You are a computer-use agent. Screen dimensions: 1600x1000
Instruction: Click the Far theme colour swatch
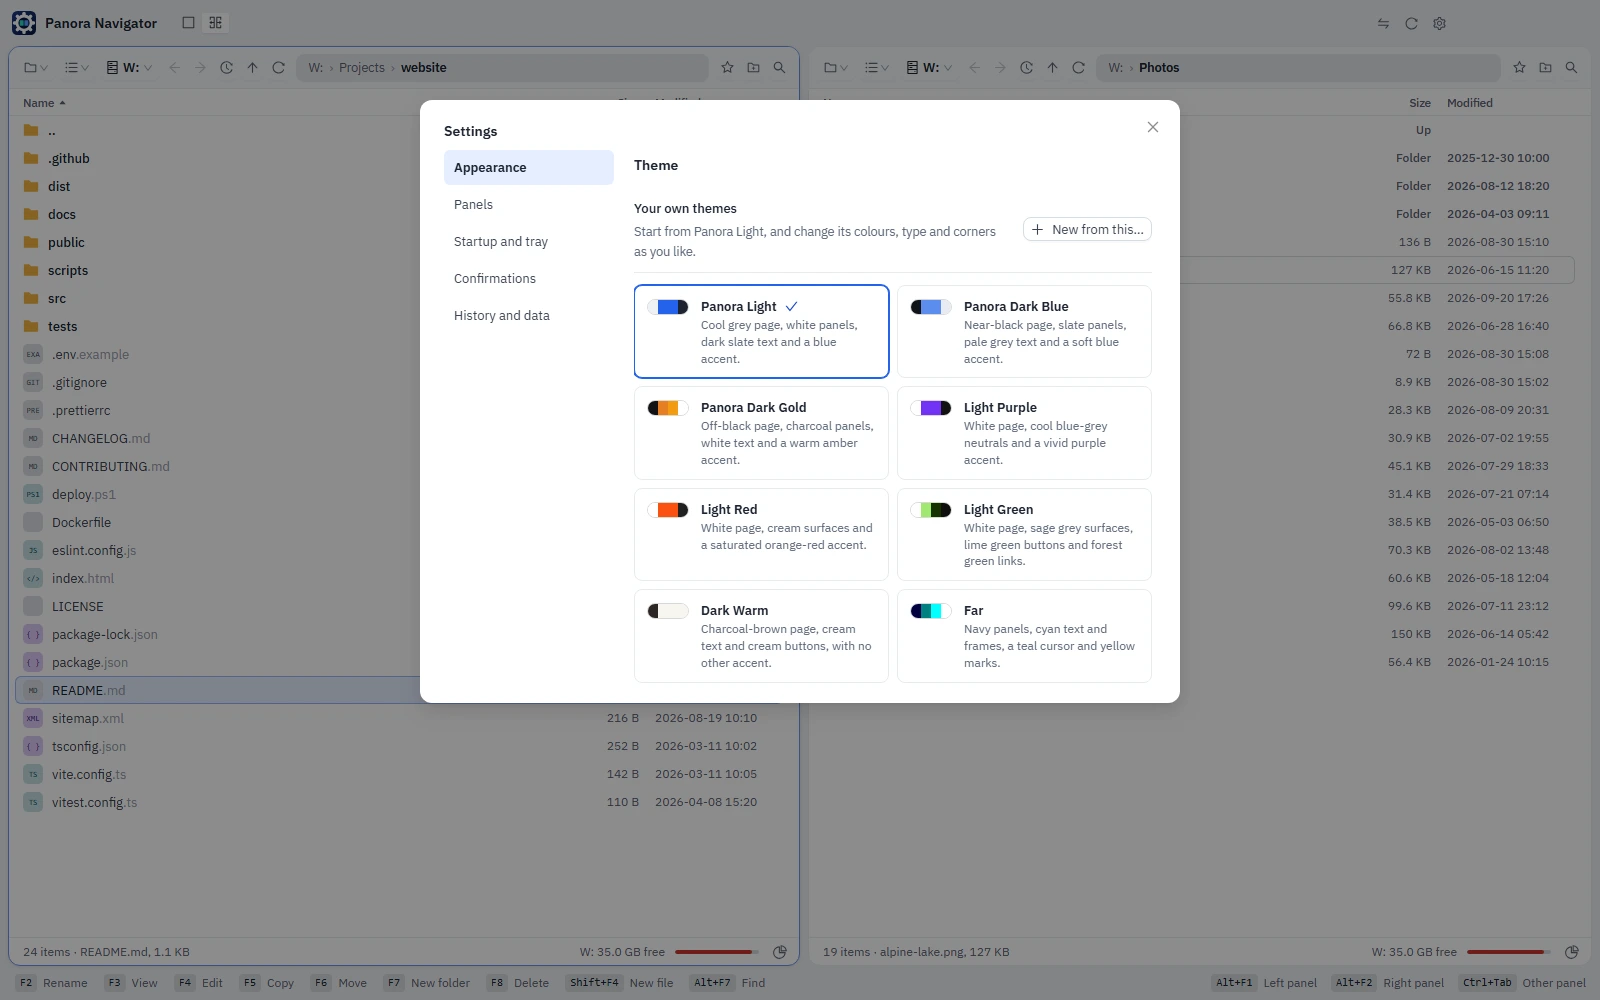[x=931, y=611]
